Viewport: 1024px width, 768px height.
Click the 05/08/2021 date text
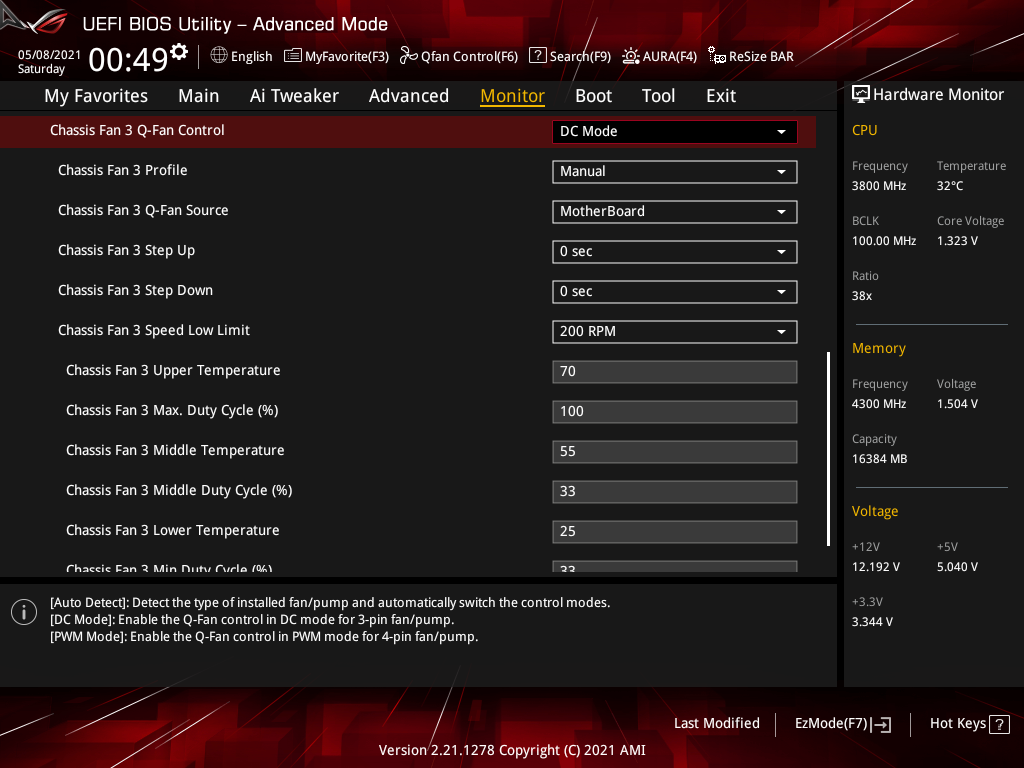49,54
